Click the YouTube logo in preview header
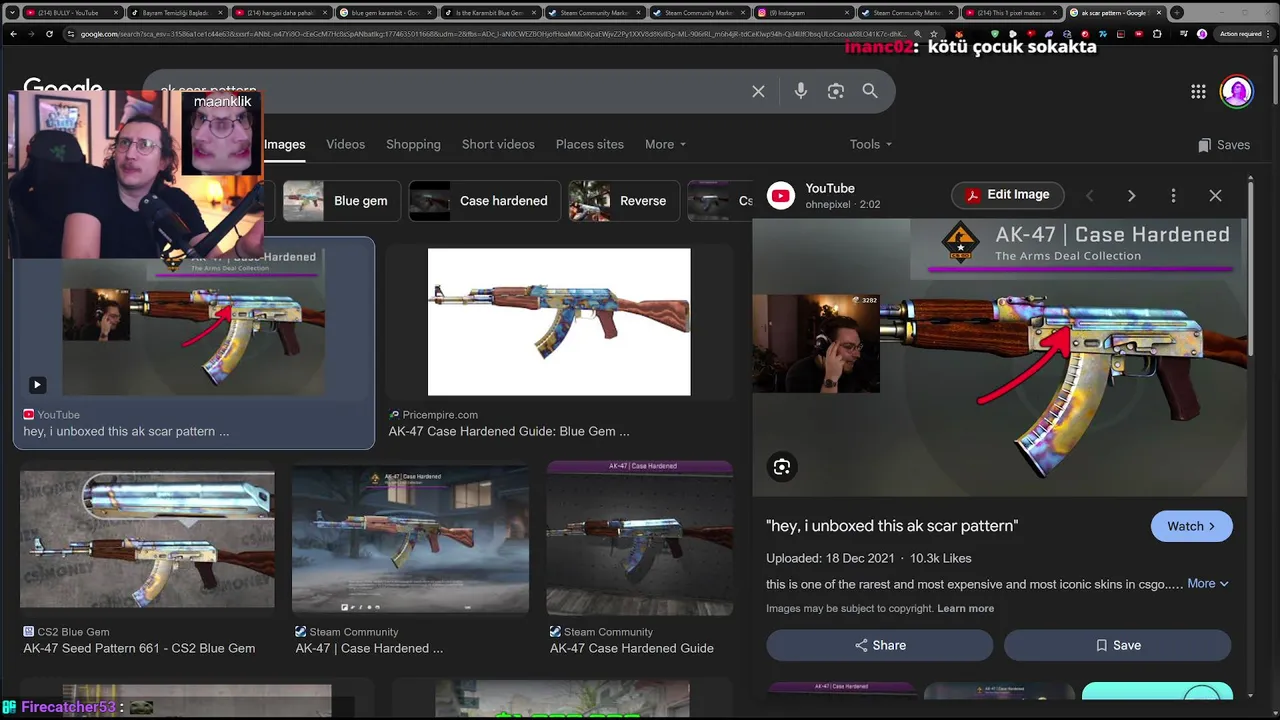This screenshot has height=720, width=1280. click(x=780, y=195)
